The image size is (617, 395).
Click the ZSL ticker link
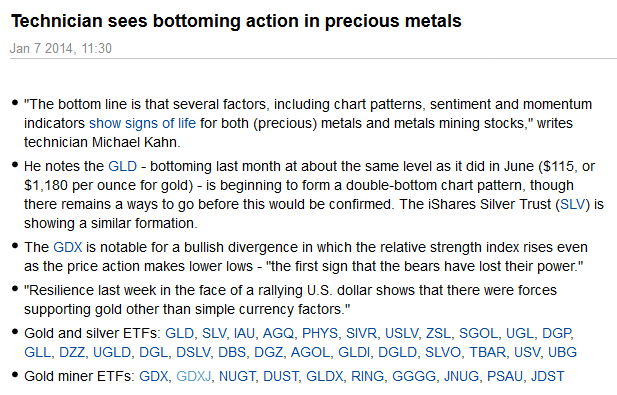click(438, 334)
